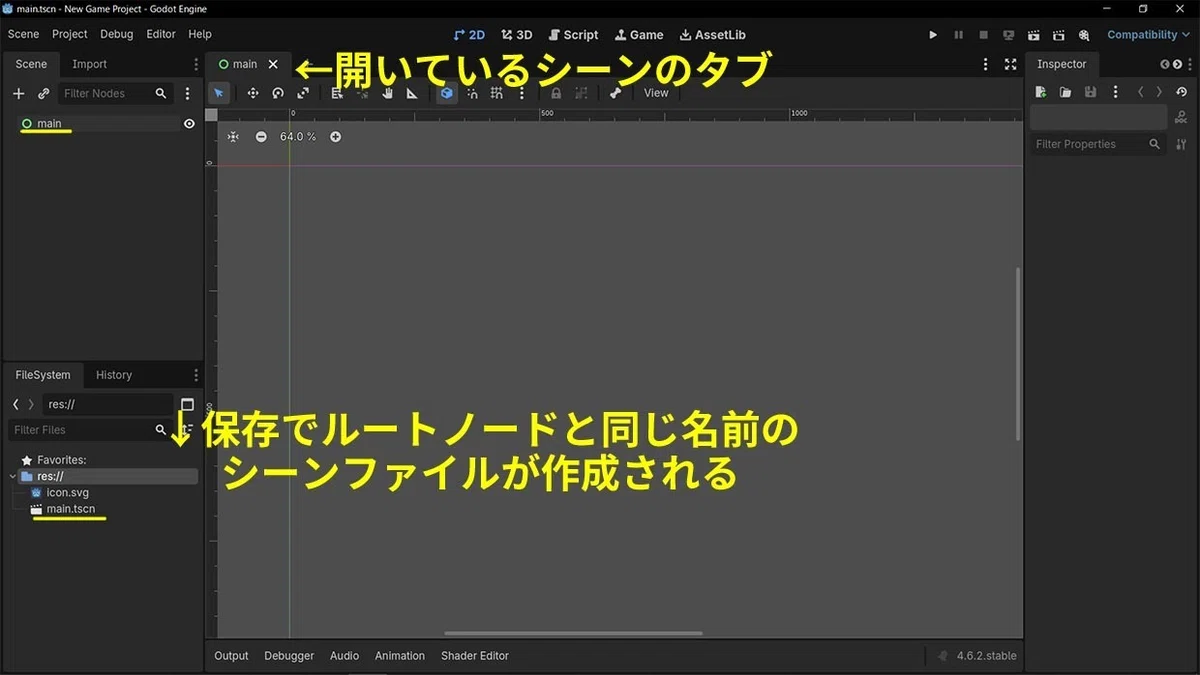Open the AssetLib workspace

[x=712, y=35]
